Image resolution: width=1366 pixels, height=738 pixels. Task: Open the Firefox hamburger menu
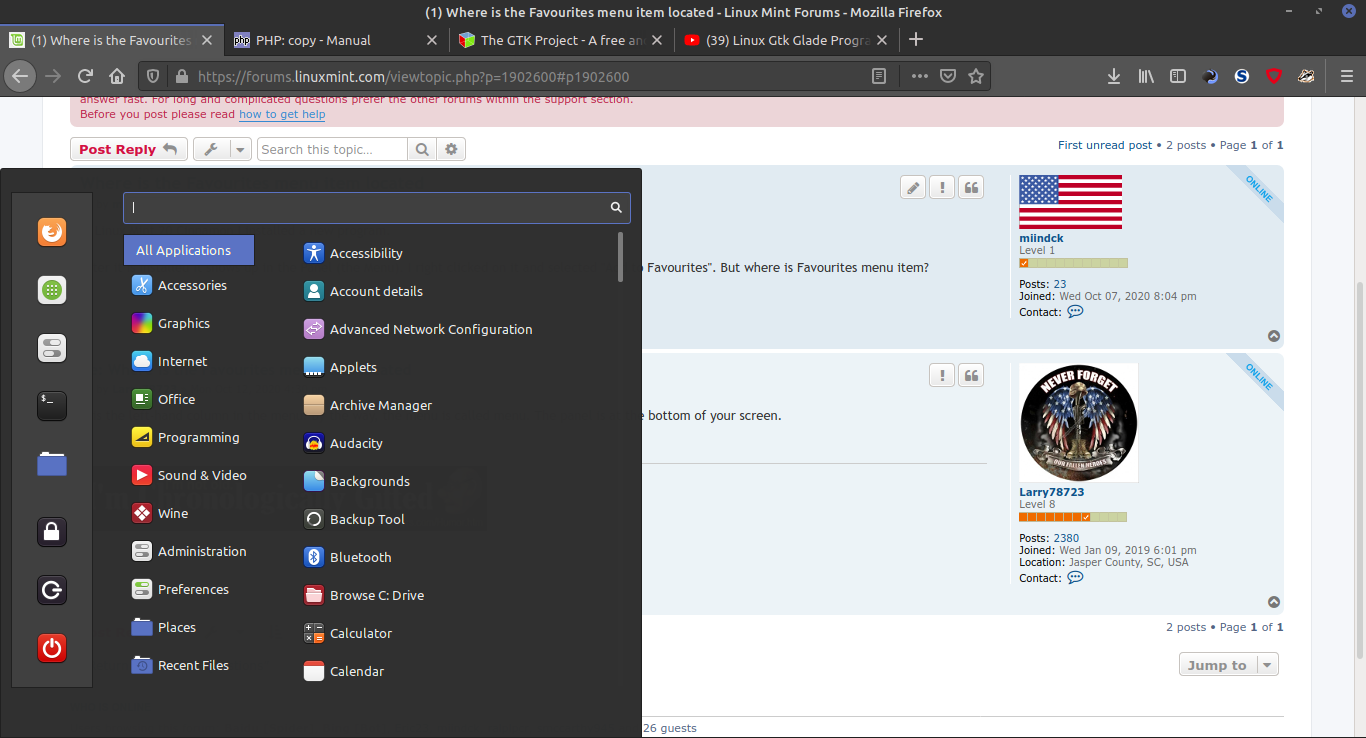[x=1346, y=76]
